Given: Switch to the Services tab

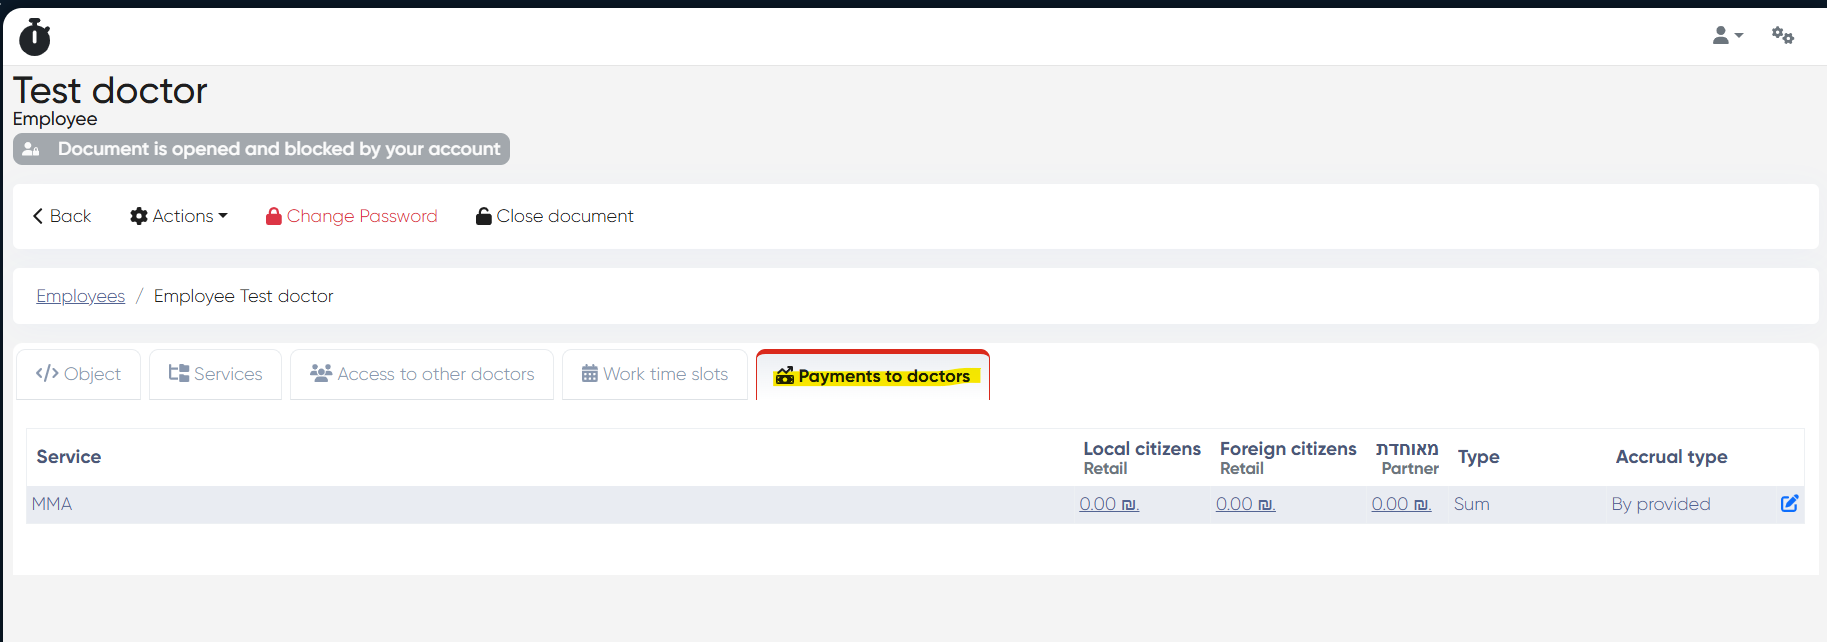Looking at the screenshot, I should pos(215,374).
